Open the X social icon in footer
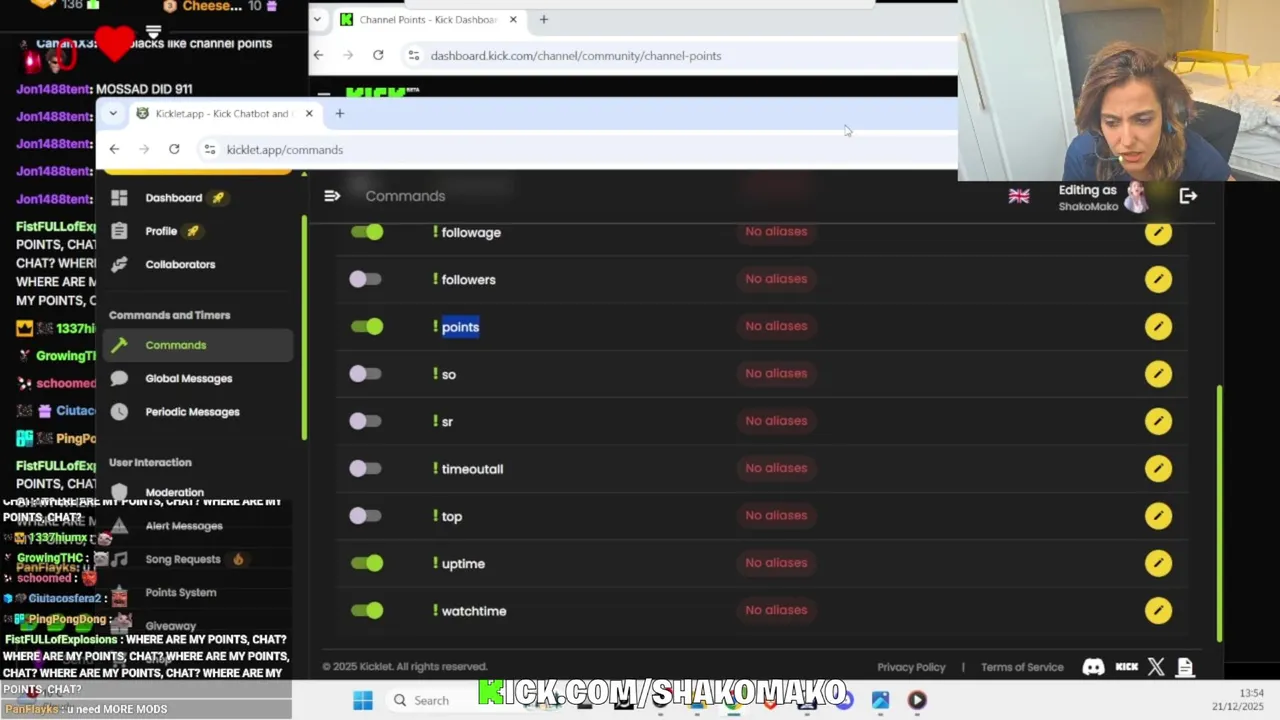This screenshot has height=720, width=1280. [x=1157, y=667]
